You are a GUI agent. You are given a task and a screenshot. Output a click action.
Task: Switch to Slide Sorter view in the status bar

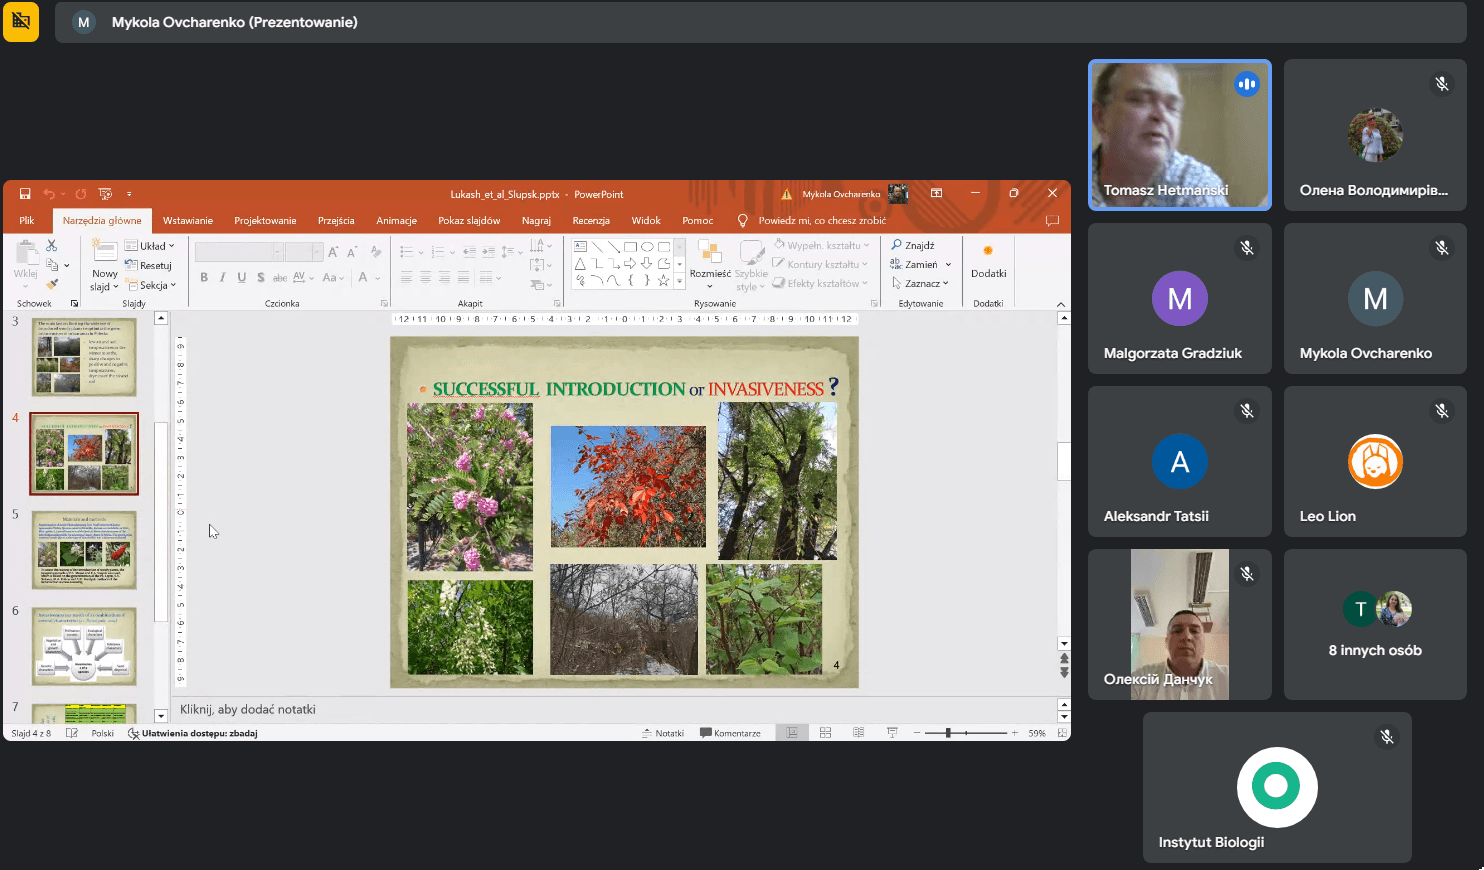[825, 733]
